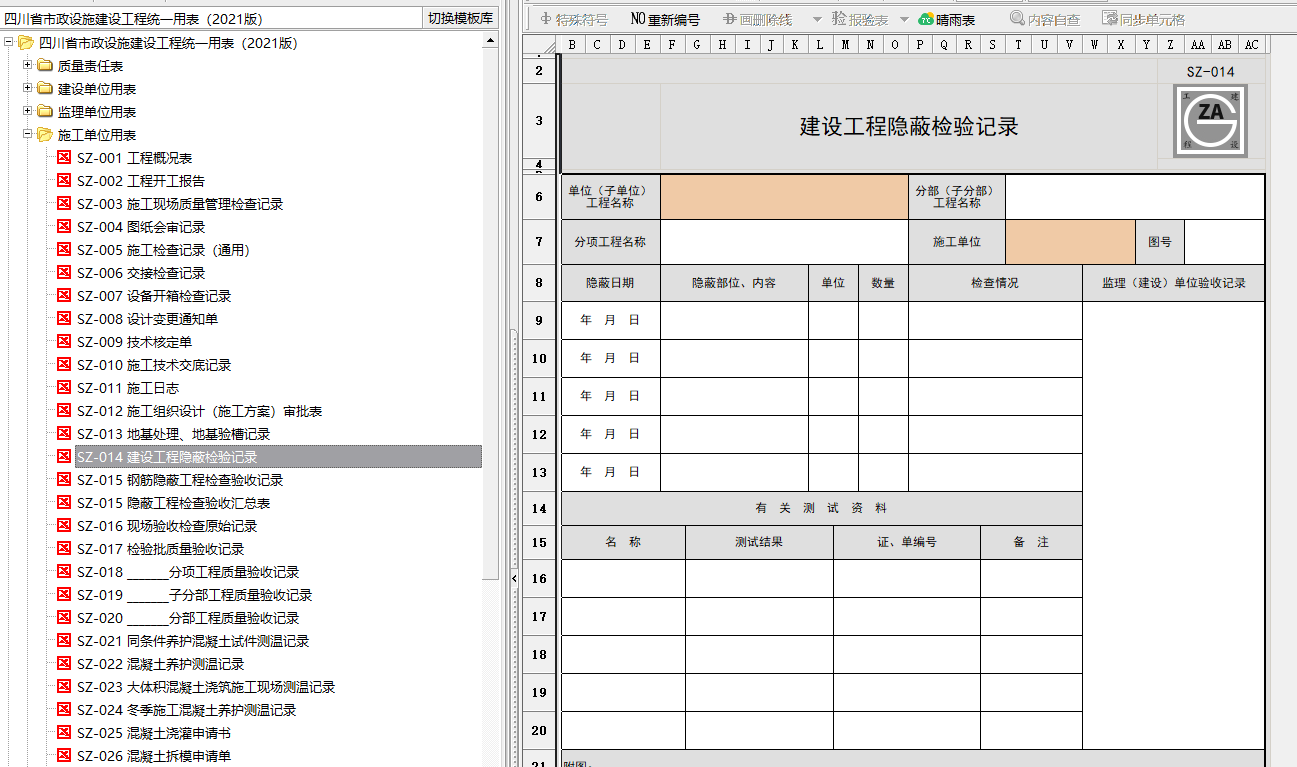This screenshot has height=767, width=1297.
Task: Click the 切换模板库 switch template library button
Action: [460, 18]
